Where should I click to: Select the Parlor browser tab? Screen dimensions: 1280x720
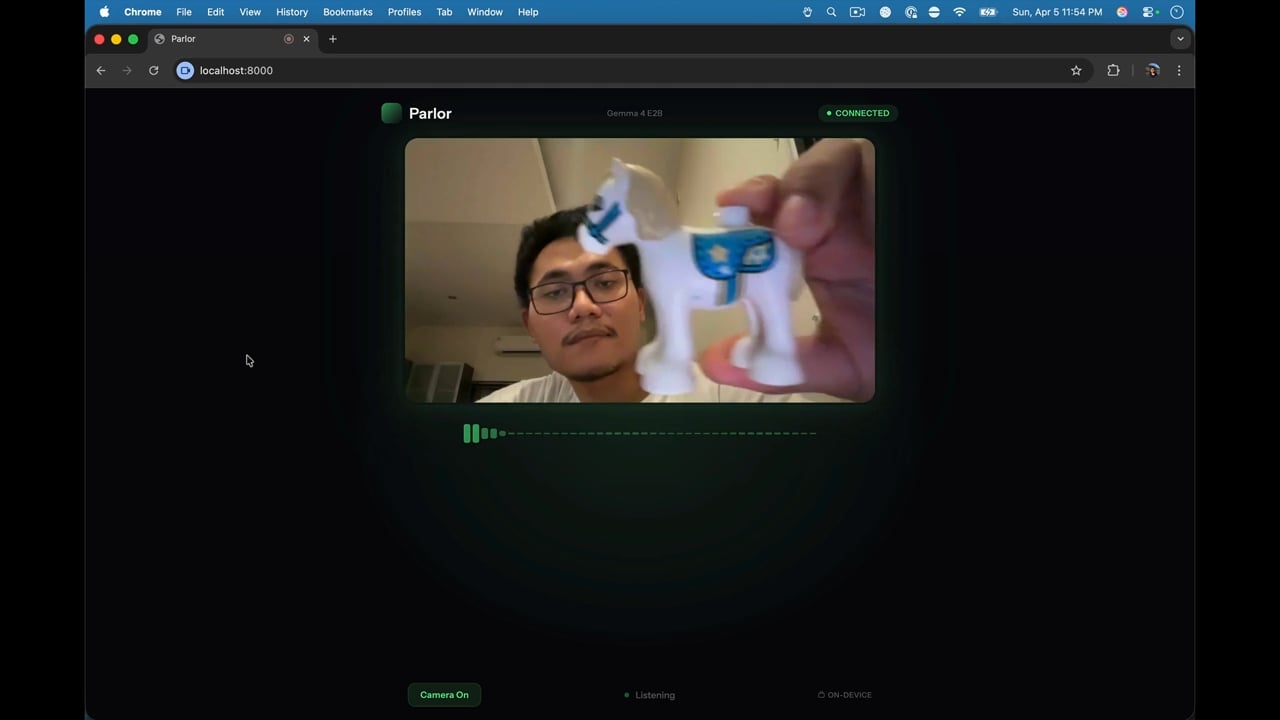(234, 39)
